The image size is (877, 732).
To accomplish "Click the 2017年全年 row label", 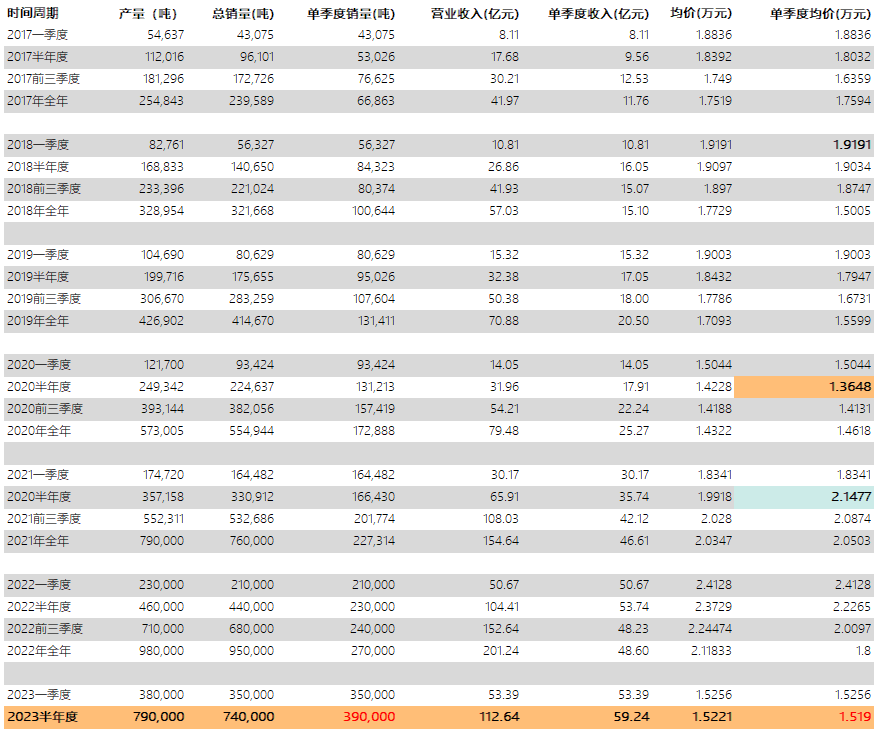I will click(37, 101).
